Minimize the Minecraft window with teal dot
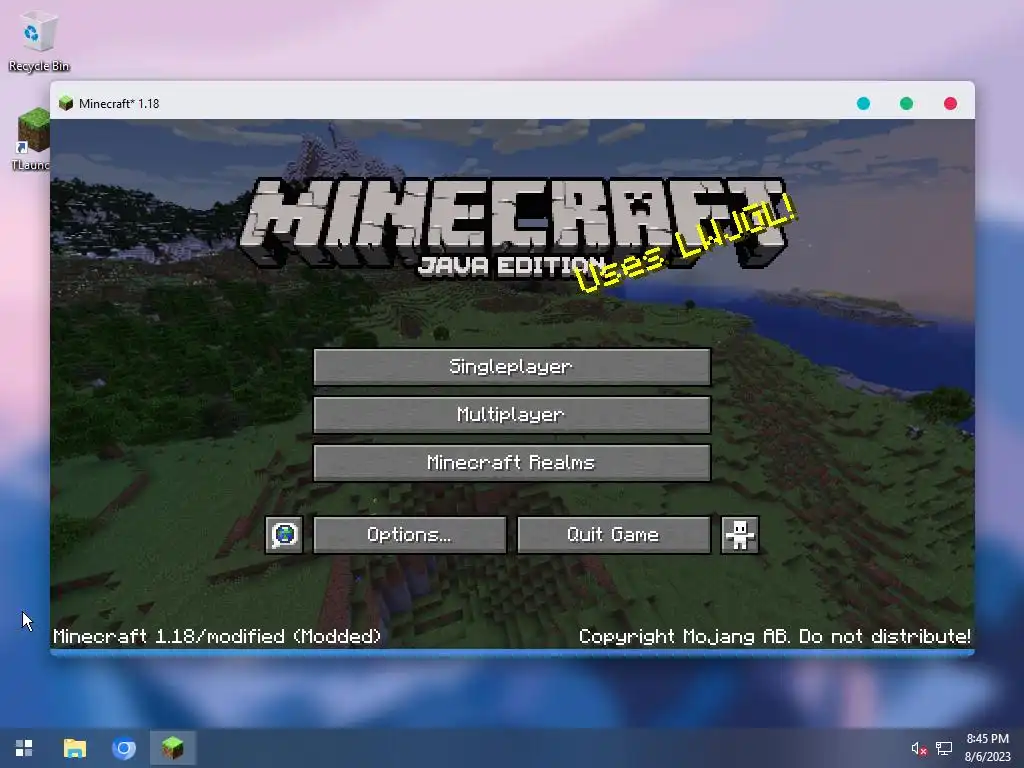Image resolution: width=1024 pixels, height=768 pixels. pos(863,103)
